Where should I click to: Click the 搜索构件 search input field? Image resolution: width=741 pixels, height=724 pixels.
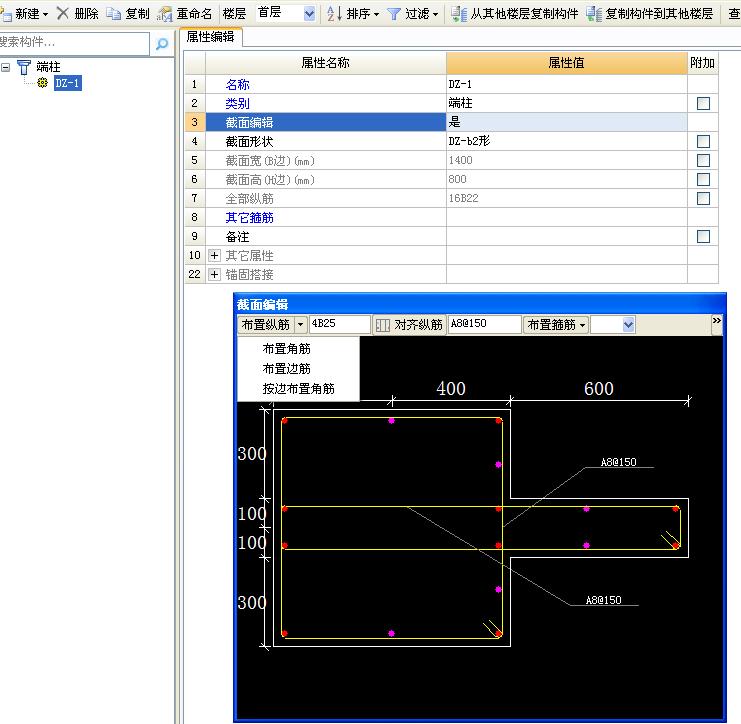[x=74, y=43]
